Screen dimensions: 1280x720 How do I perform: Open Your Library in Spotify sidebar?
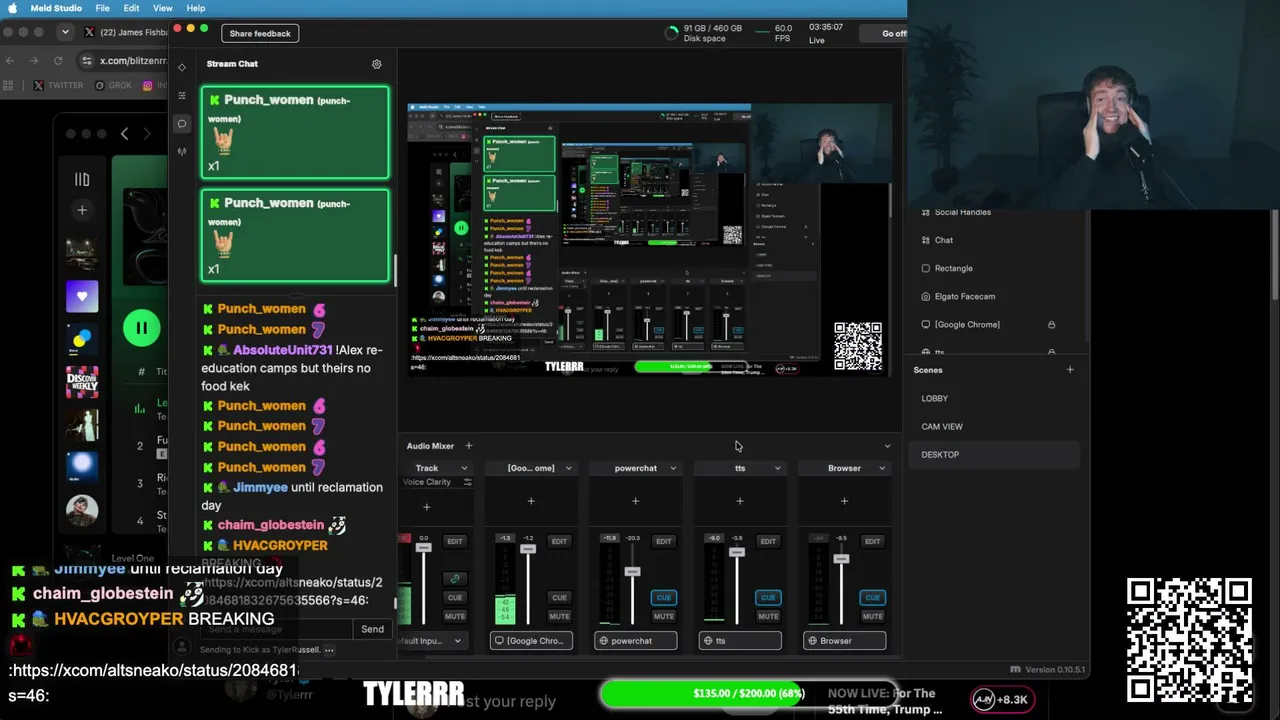pyautogui.click(x=82, y=180)
